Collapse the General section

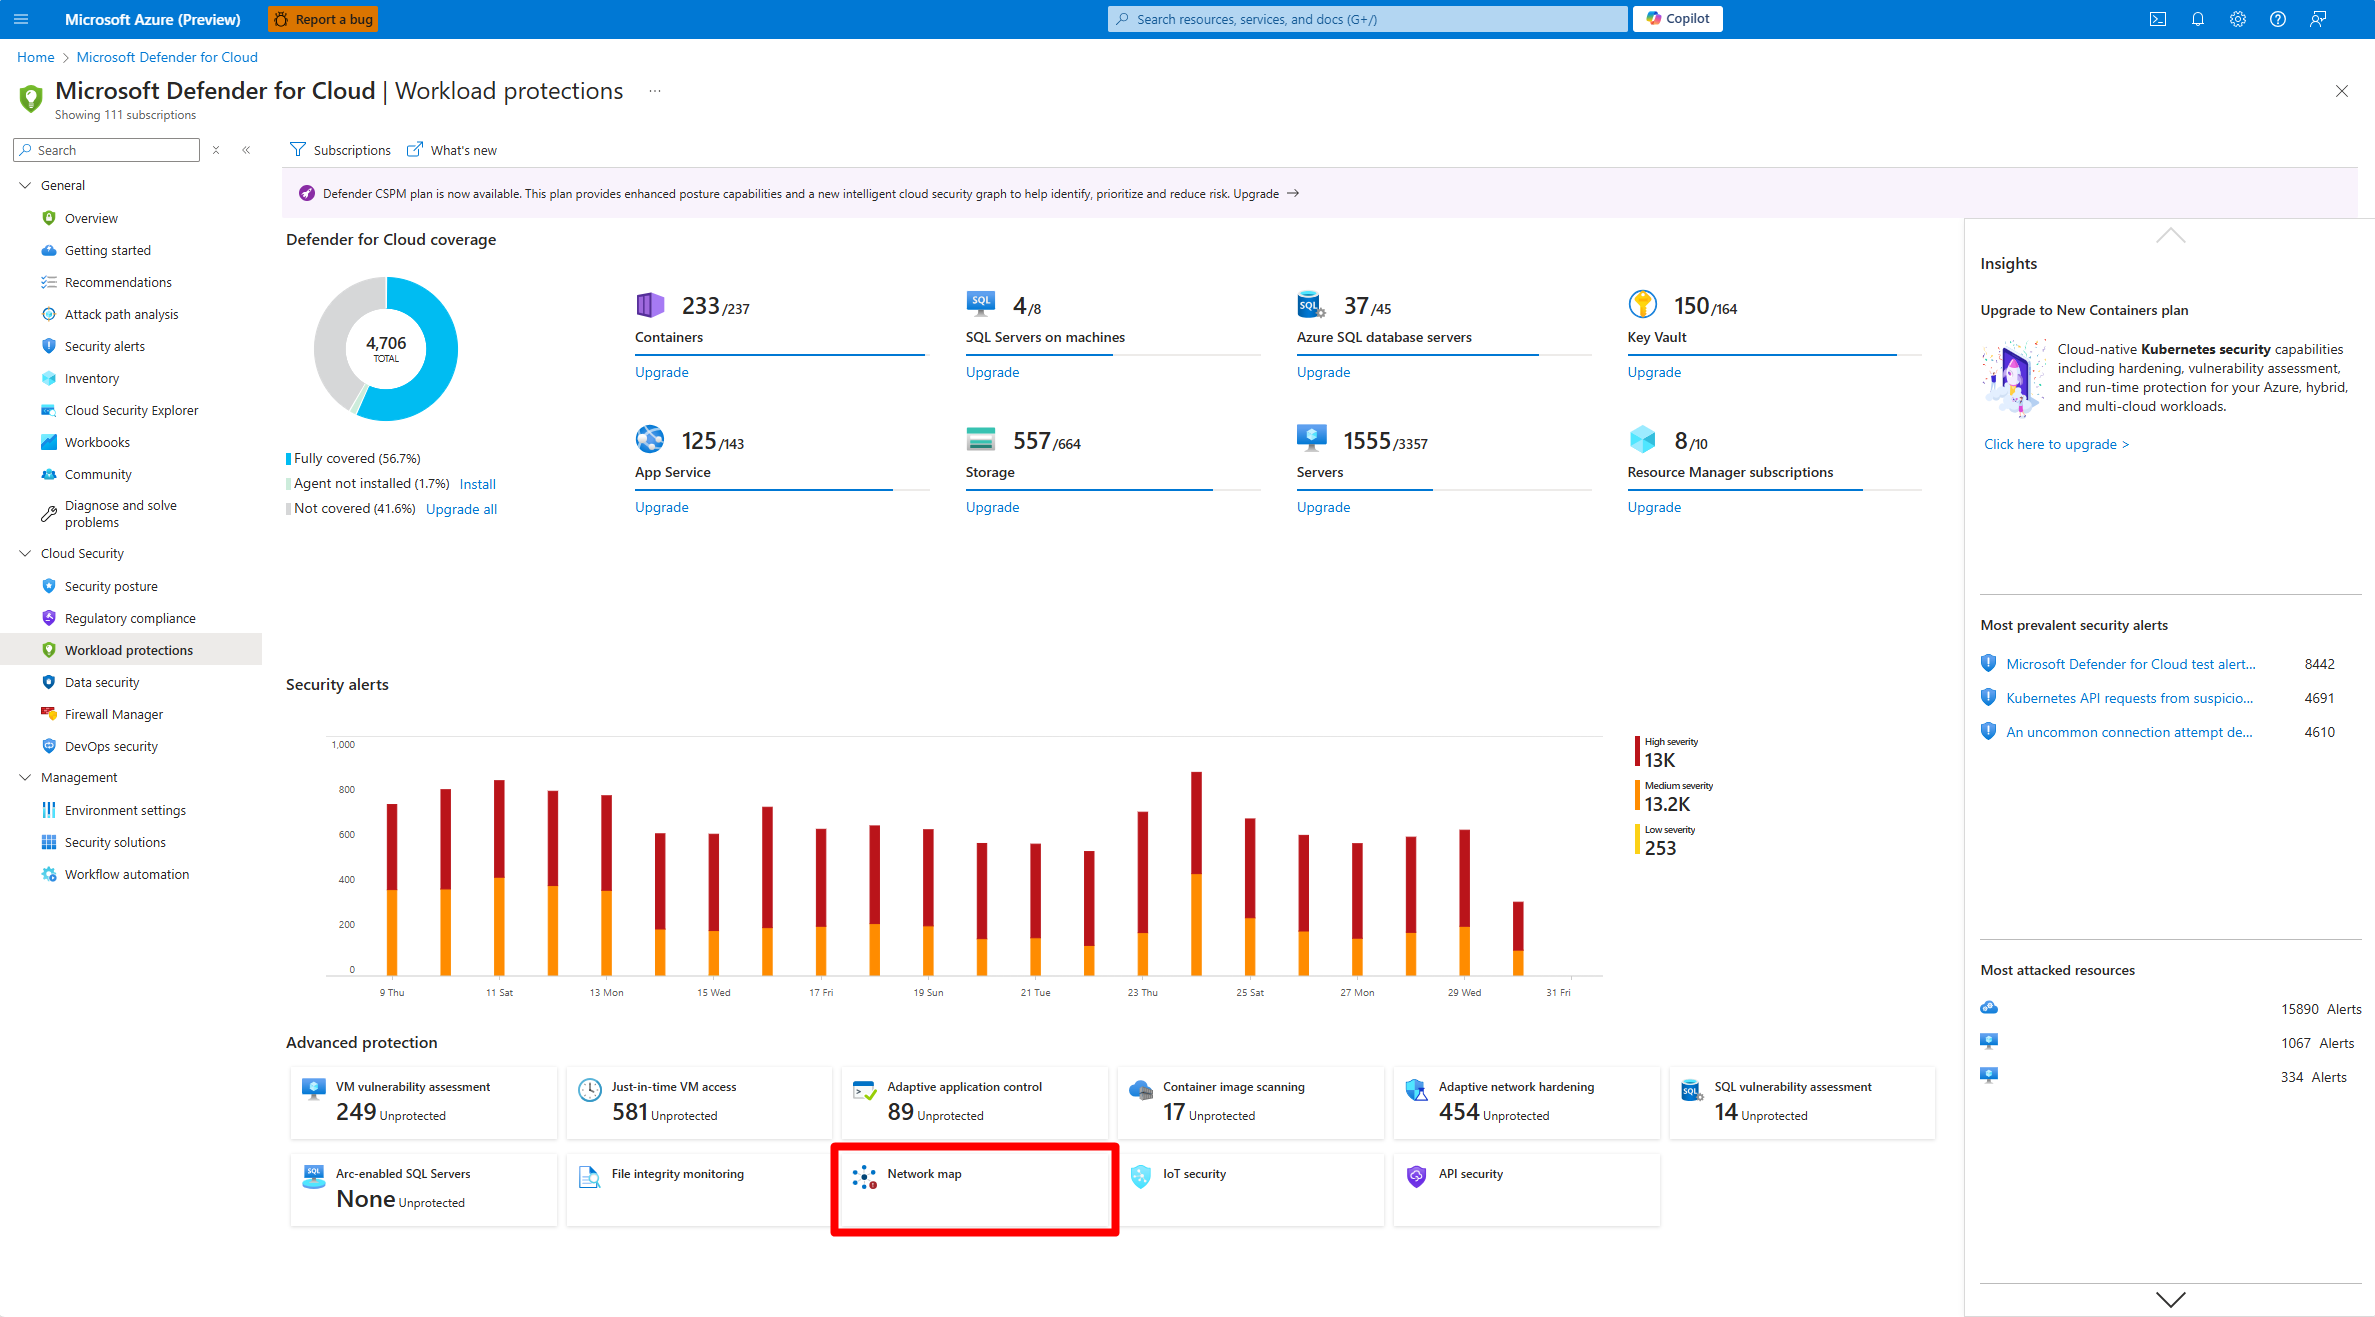[26, 185]
